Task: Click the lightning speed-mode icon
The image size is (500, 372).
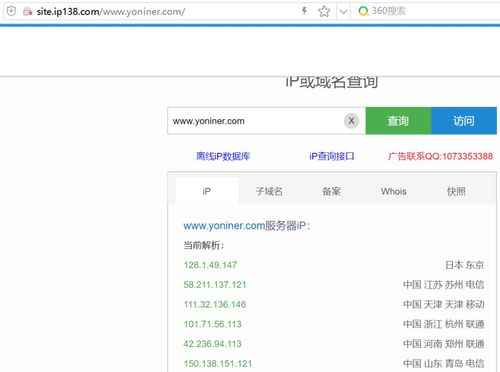Action: click(x=304, y=11)
